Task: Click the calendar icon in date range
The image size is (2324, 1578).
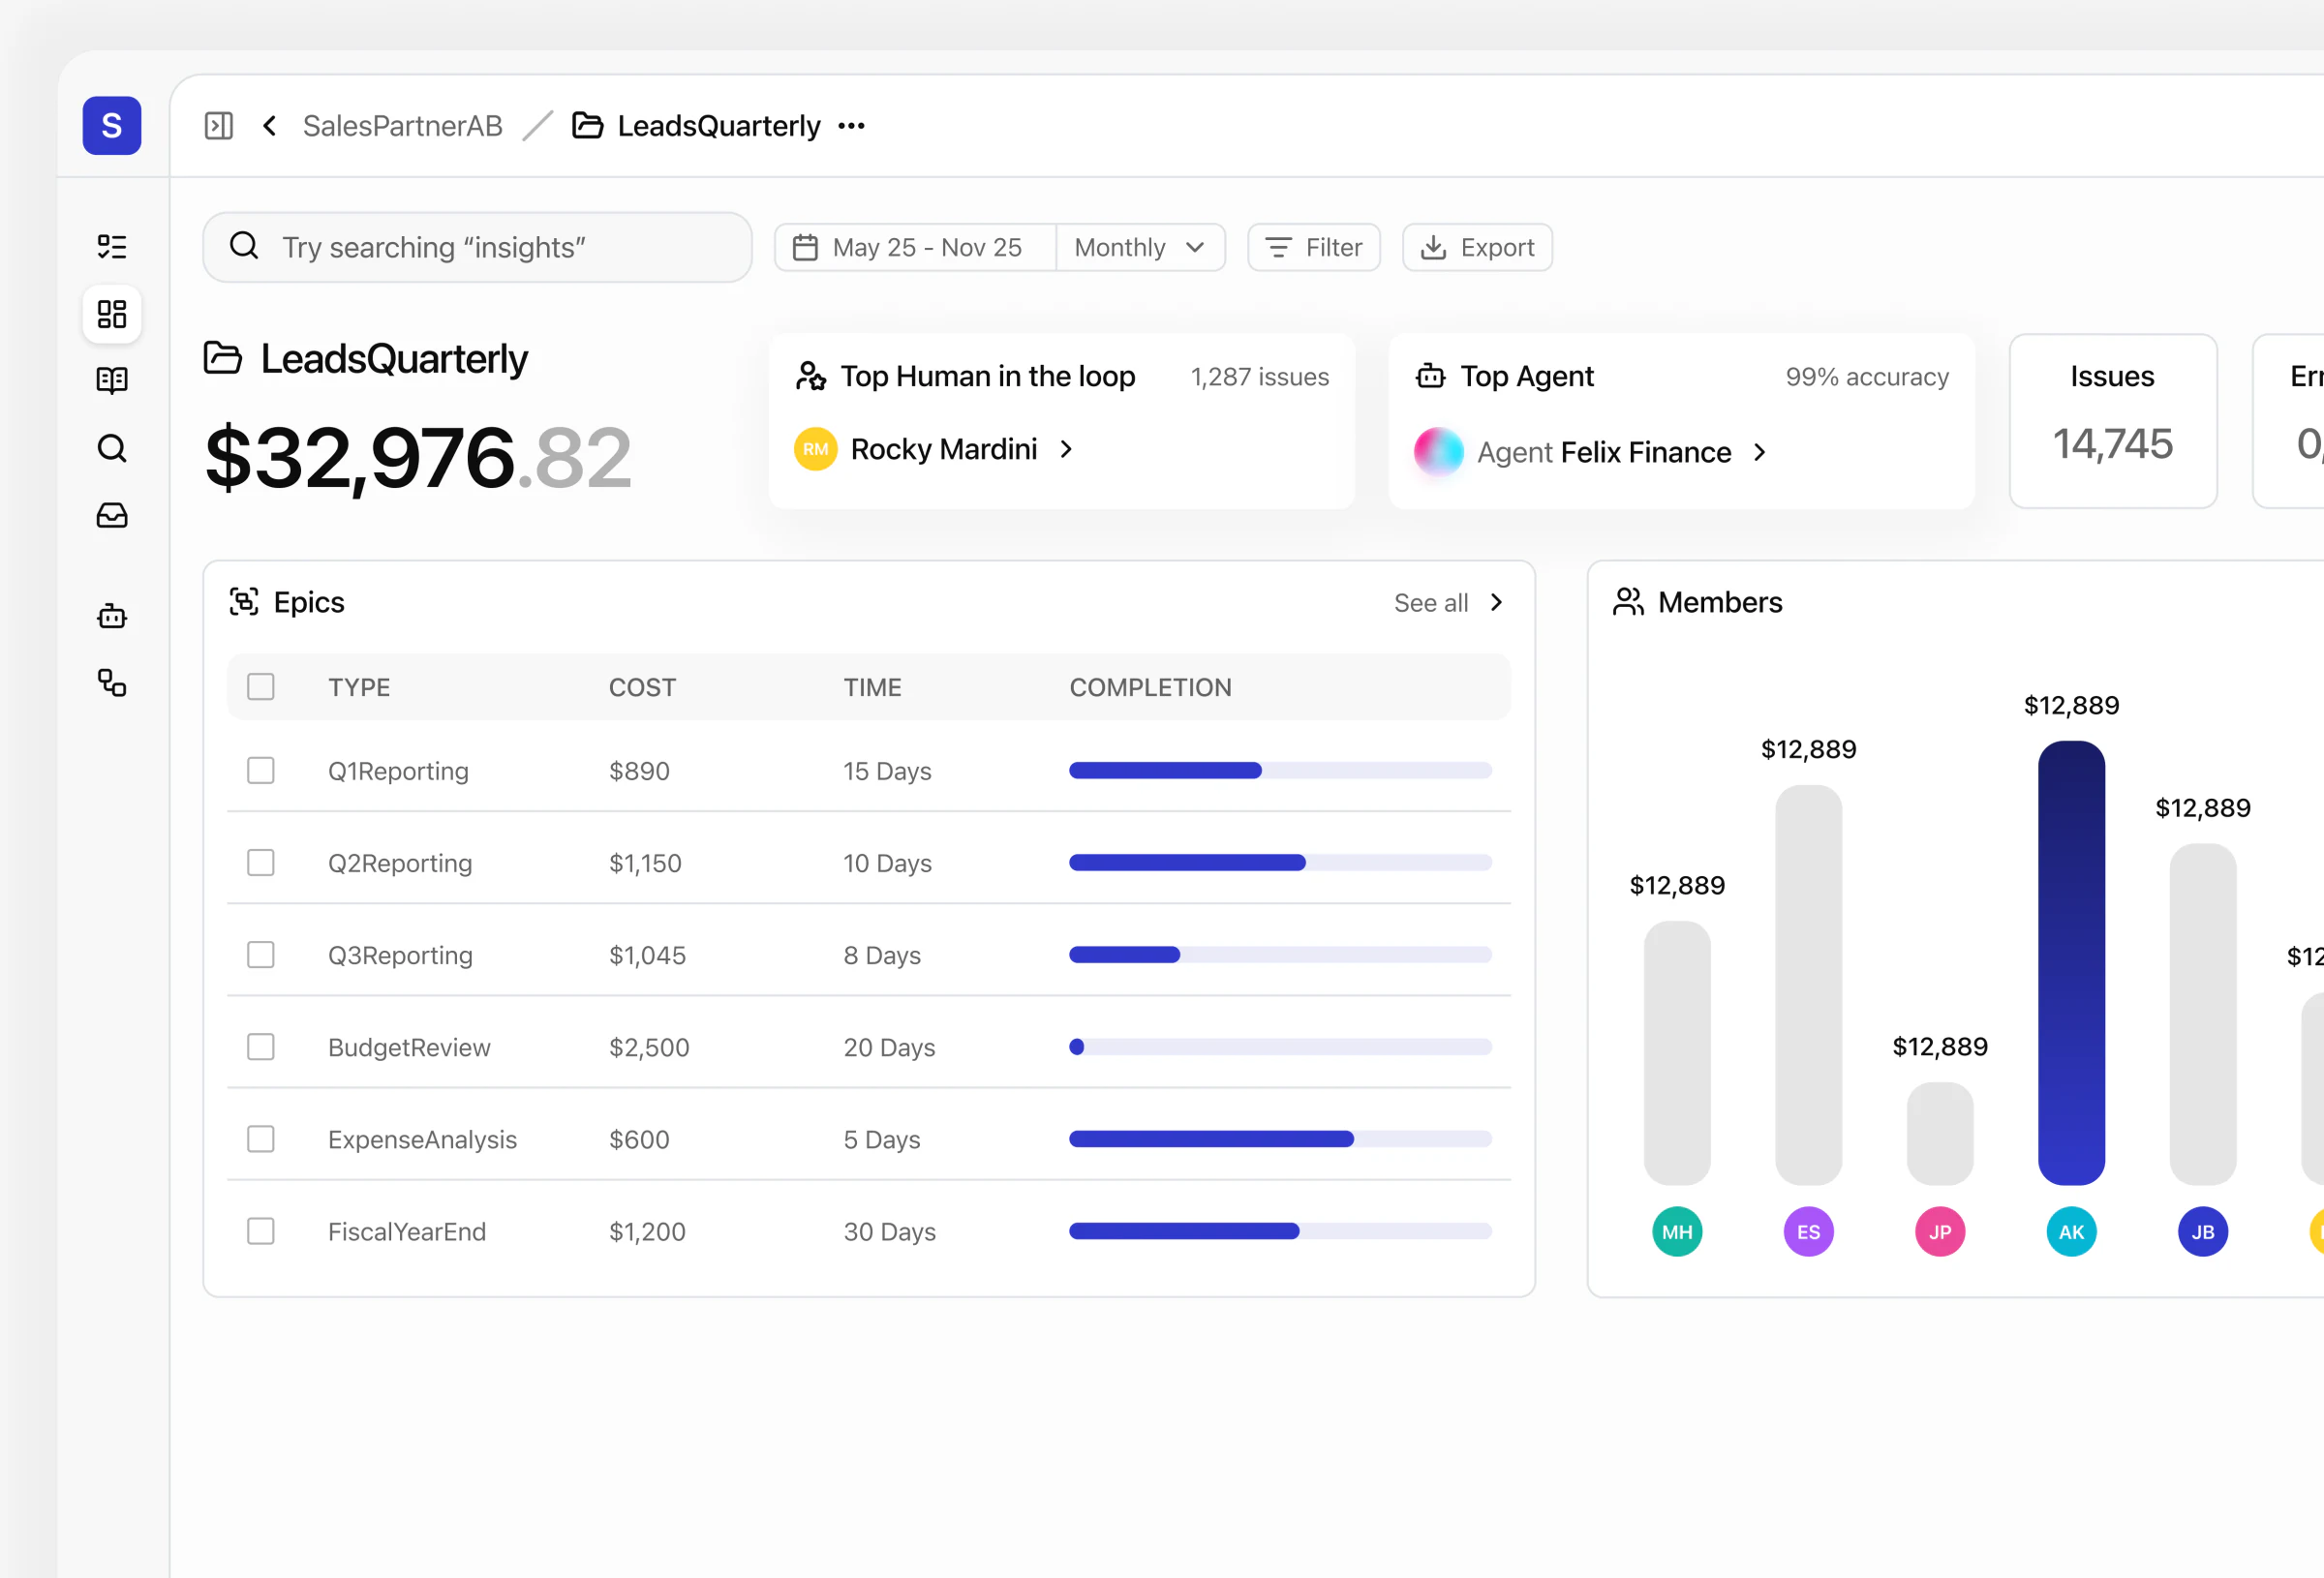Action: [805, 247]
